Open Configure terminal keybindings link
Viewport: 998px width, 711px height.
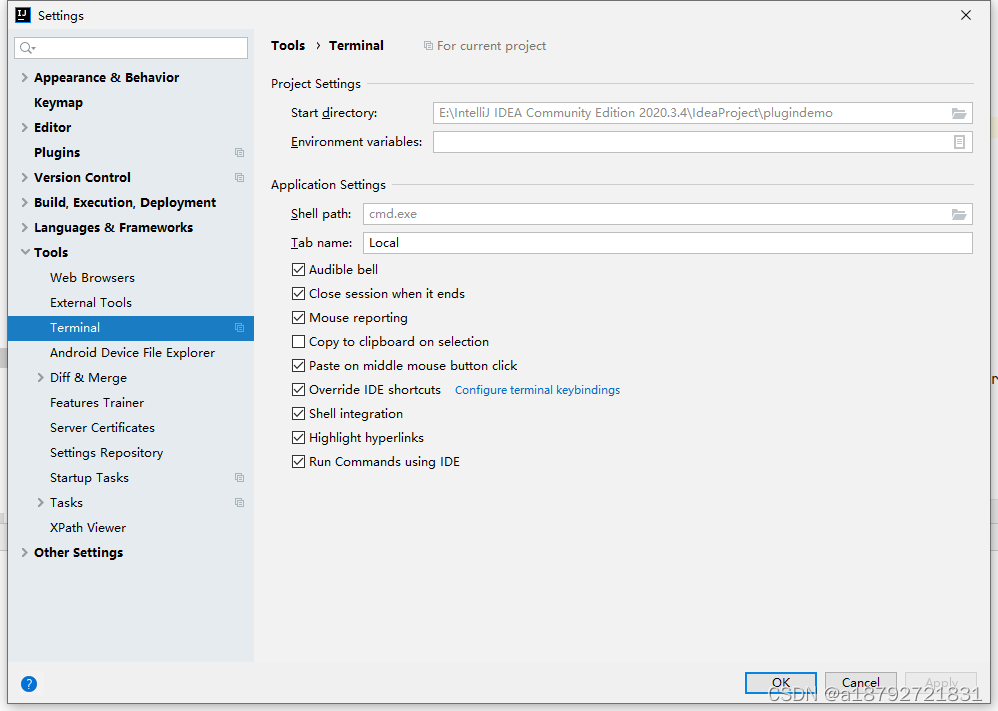click(x=537, y=390)
